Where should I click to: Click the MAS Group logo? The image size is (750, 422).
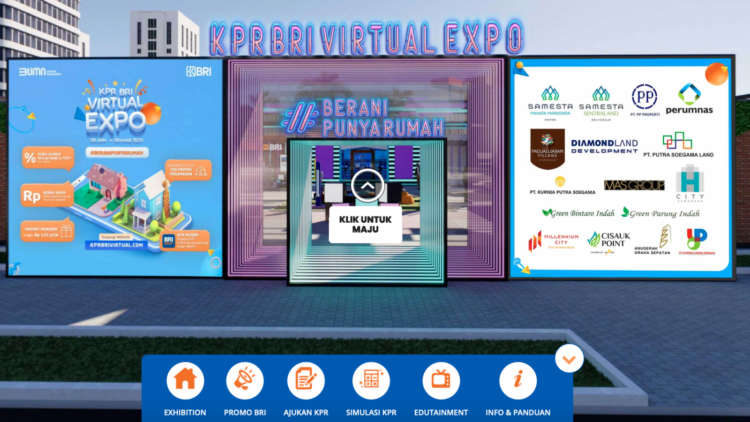click(x=634, y=185)
